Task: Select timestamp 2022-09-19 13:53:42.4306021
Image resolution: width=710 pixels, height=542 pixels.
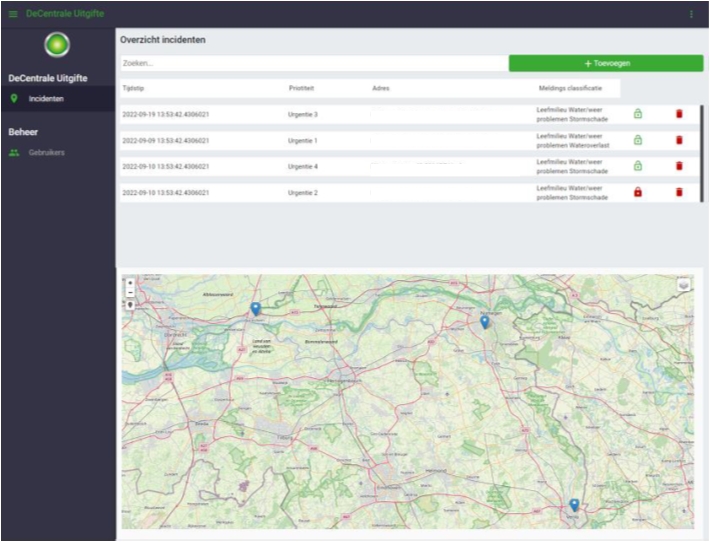Action: point(166,115)
